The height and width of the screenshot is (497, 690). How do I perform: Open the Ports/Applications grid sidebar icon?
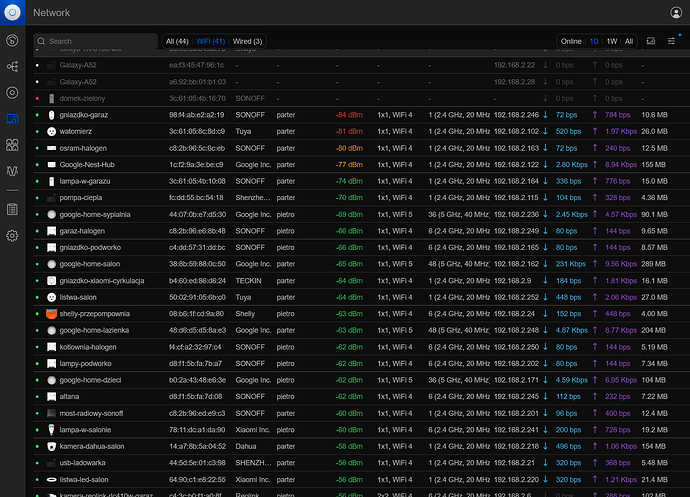click(x=12, y=145)
